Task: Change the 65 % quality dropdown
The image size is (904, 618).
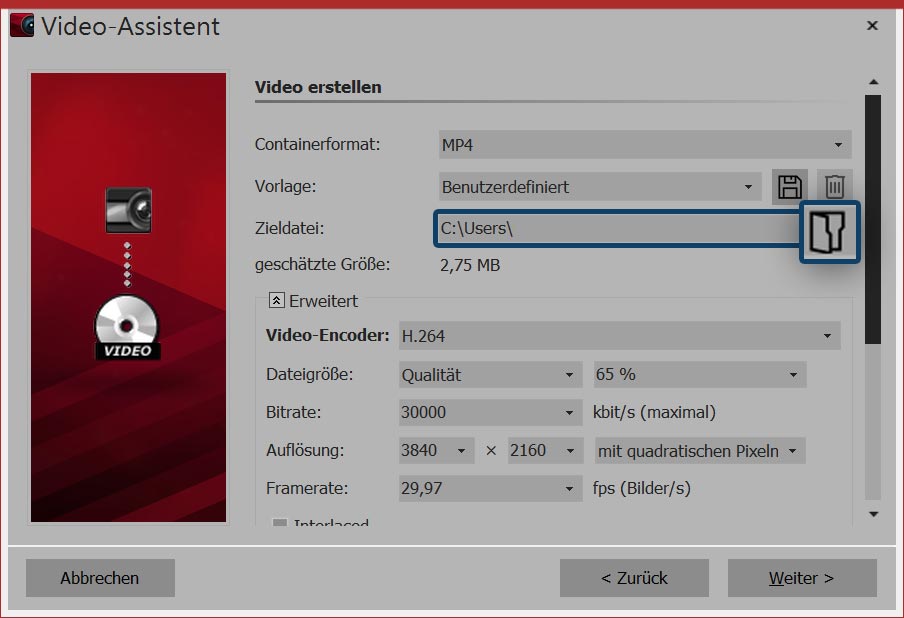Action: click(699, 375)
